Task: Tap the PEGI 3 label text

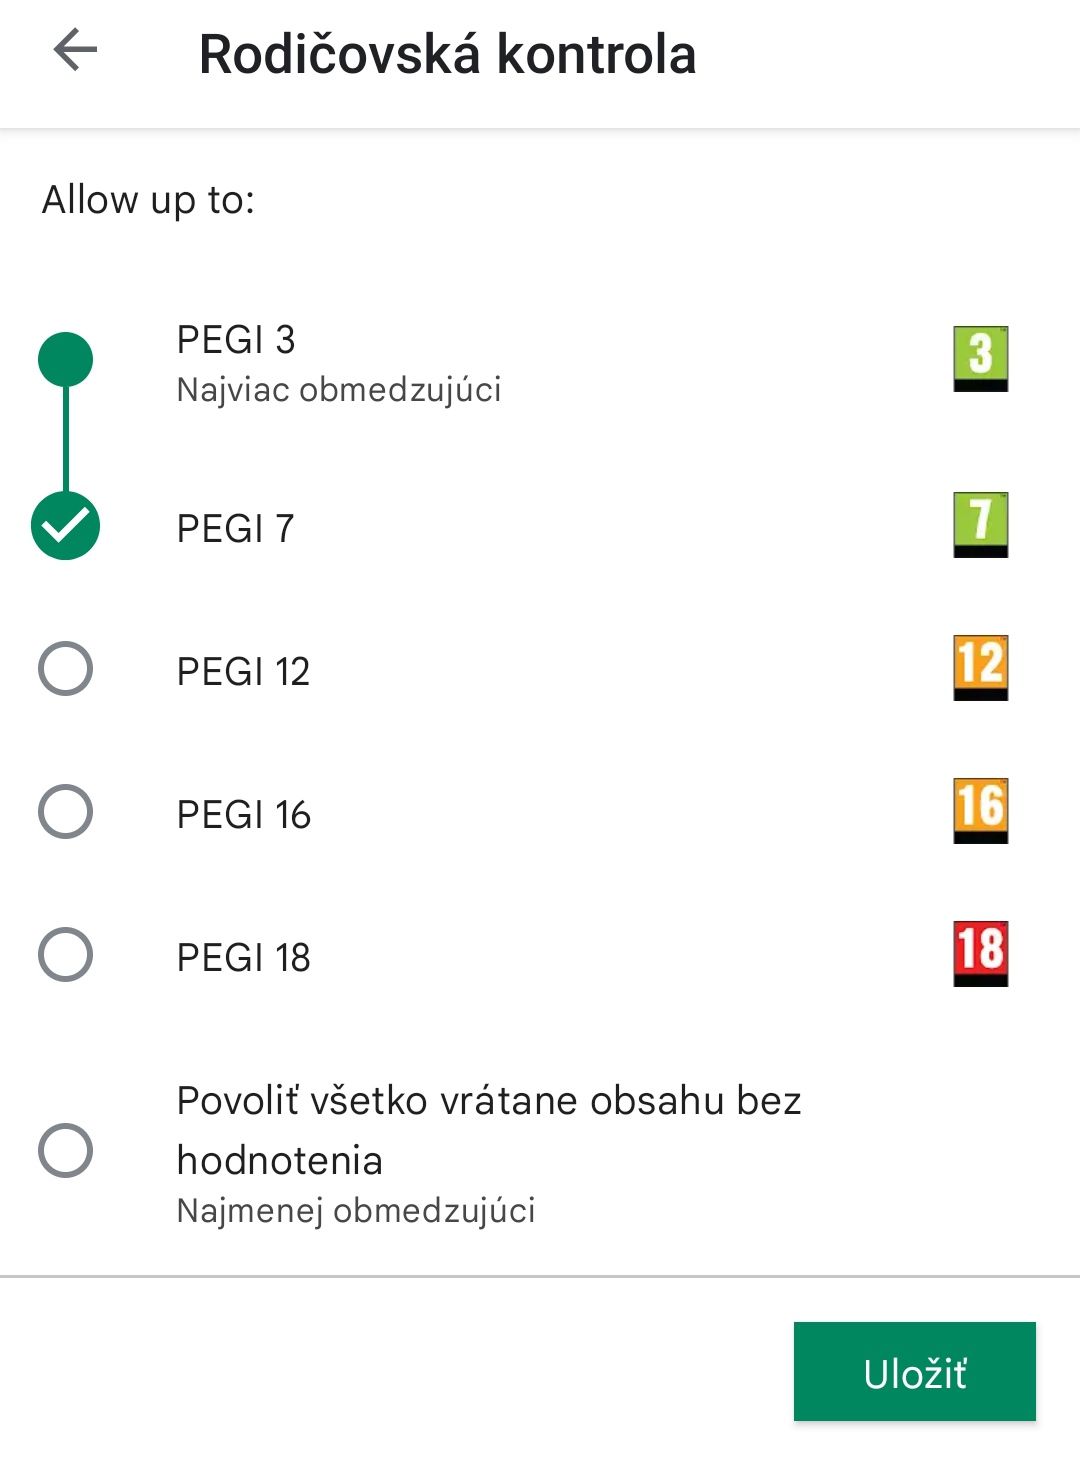Action: [236, 340]
